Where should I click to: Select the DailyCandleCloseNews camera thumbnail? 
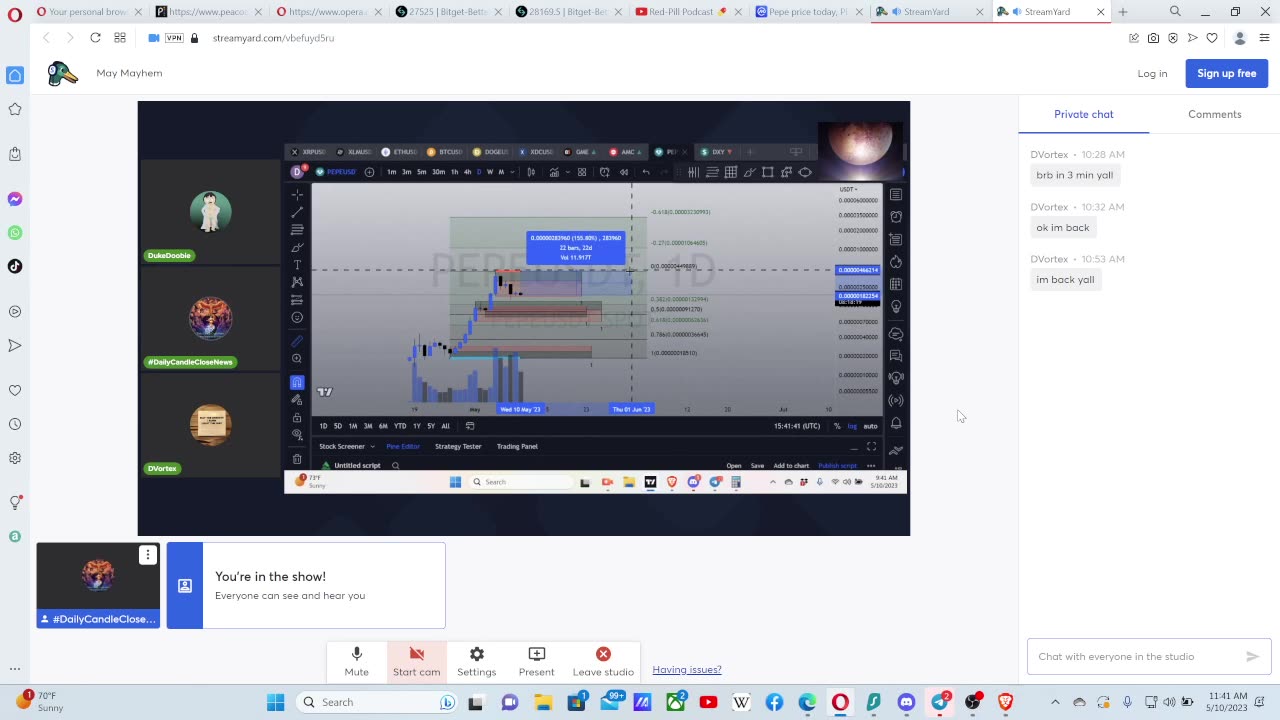[98, 585]
